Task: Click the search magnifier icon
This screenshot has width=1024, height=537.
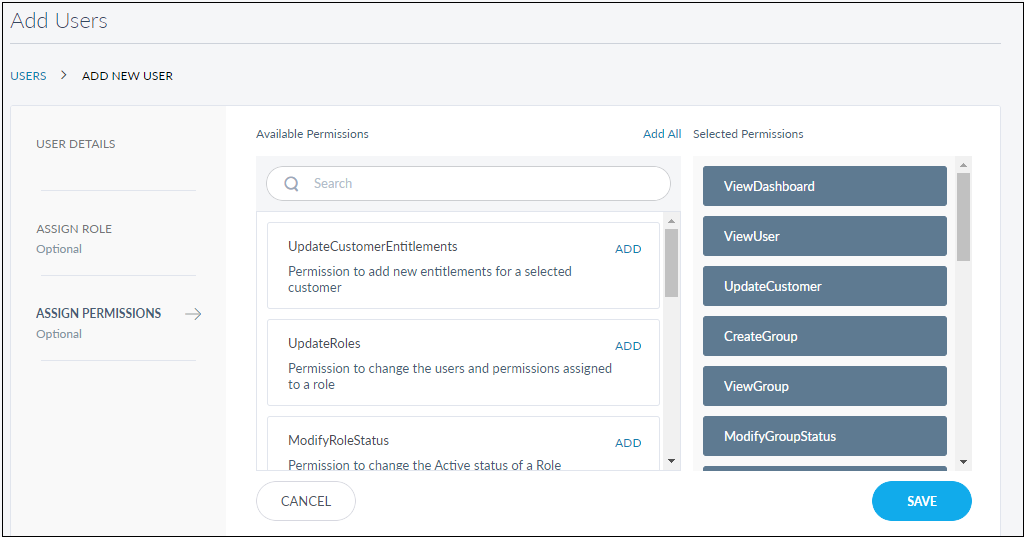Action: pos(292,184)
